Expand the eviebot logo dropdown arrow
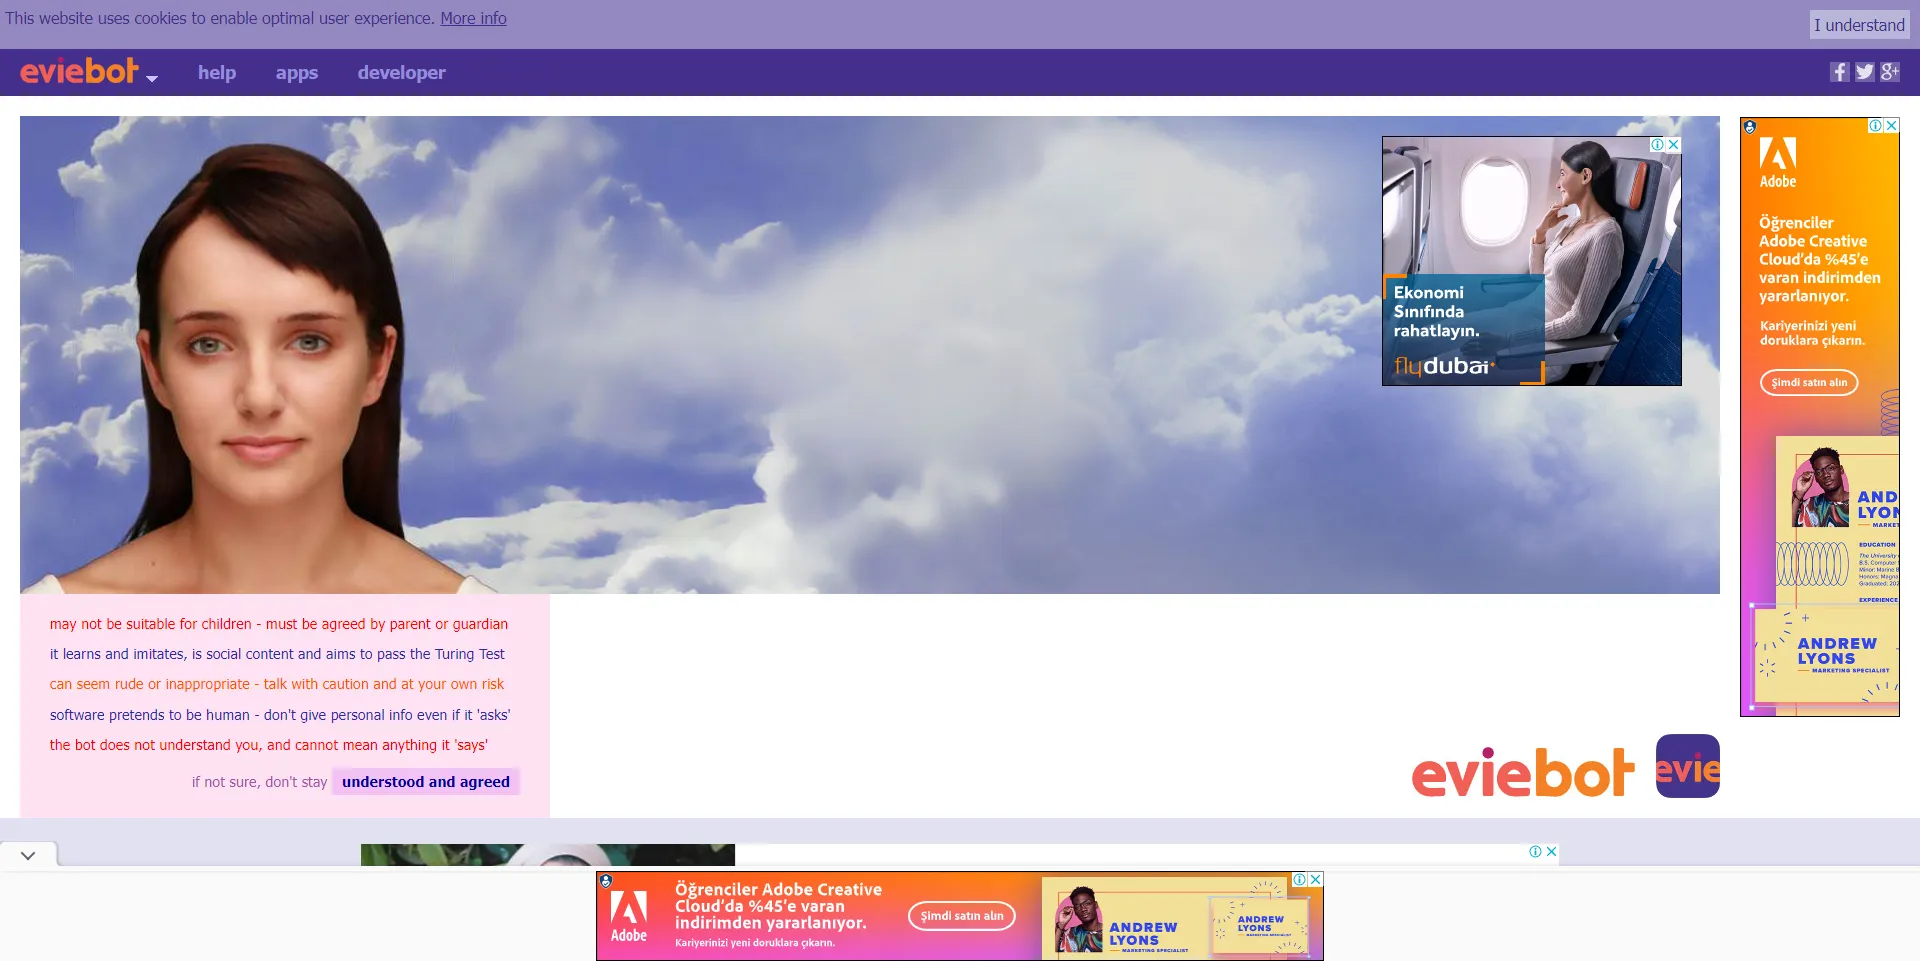1920x961 pixels. pos(152,77)
